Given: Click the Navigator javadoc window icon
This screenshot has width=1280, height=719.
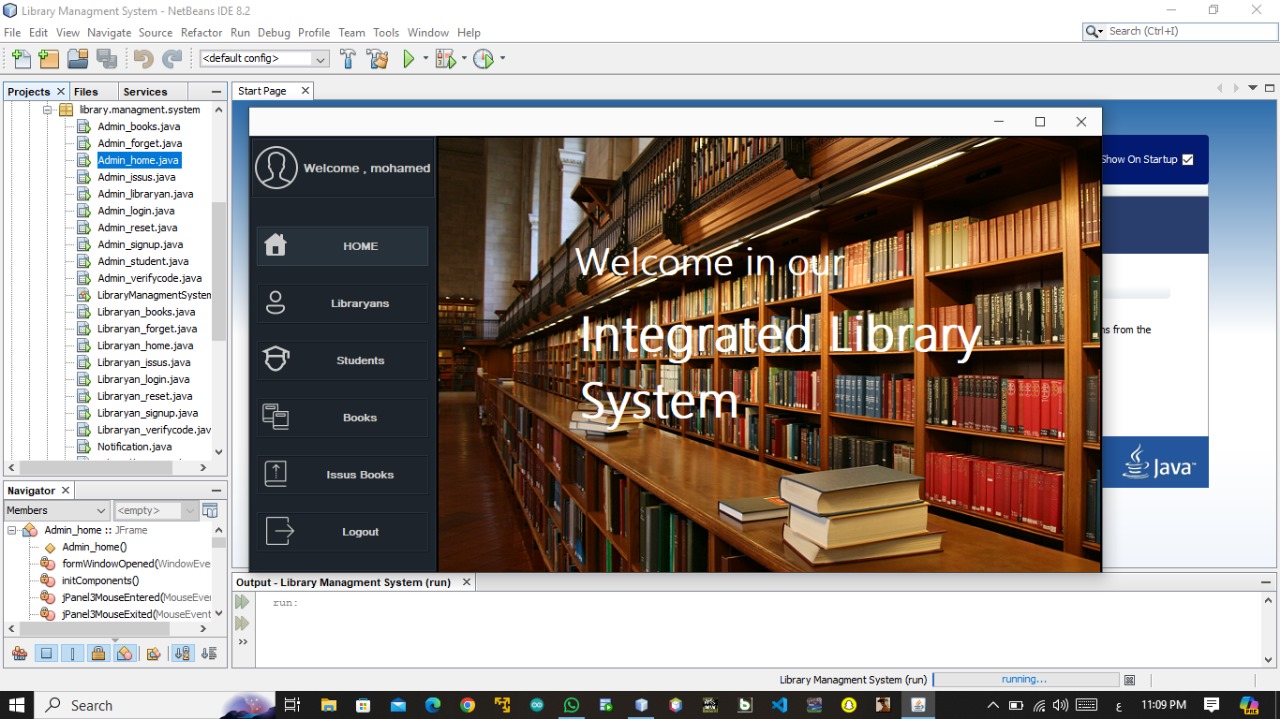Looking at the screenshot, I should [x=210, y=510].
